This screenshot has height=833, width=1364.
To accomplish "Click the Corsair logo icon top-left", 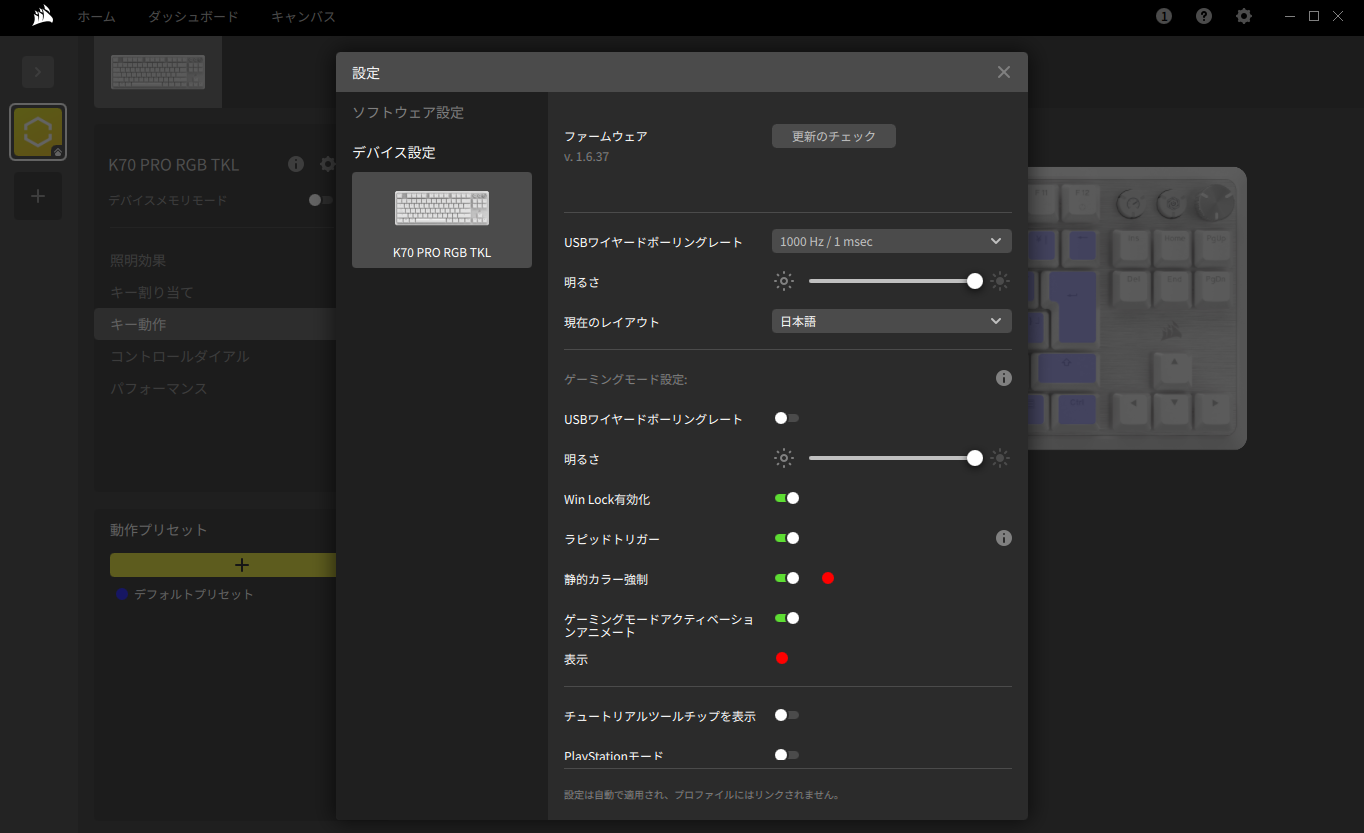I will (40, 16).
